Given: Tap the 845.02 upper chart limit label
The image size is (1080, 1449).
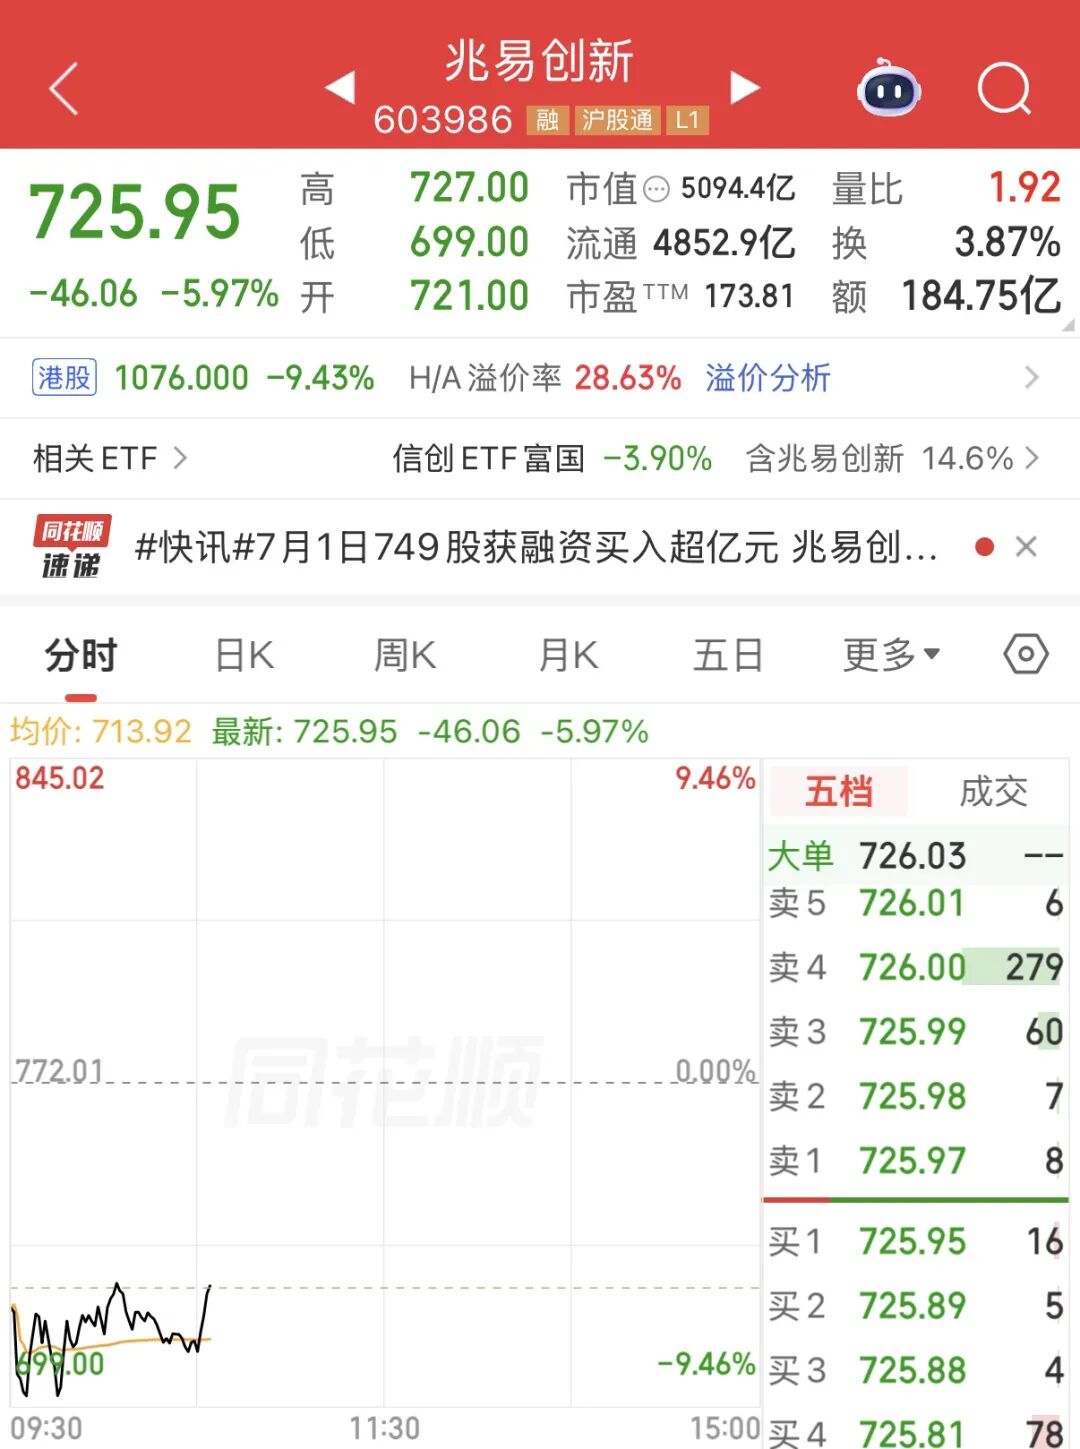Looking at the screenshot, I should [59, 778].
